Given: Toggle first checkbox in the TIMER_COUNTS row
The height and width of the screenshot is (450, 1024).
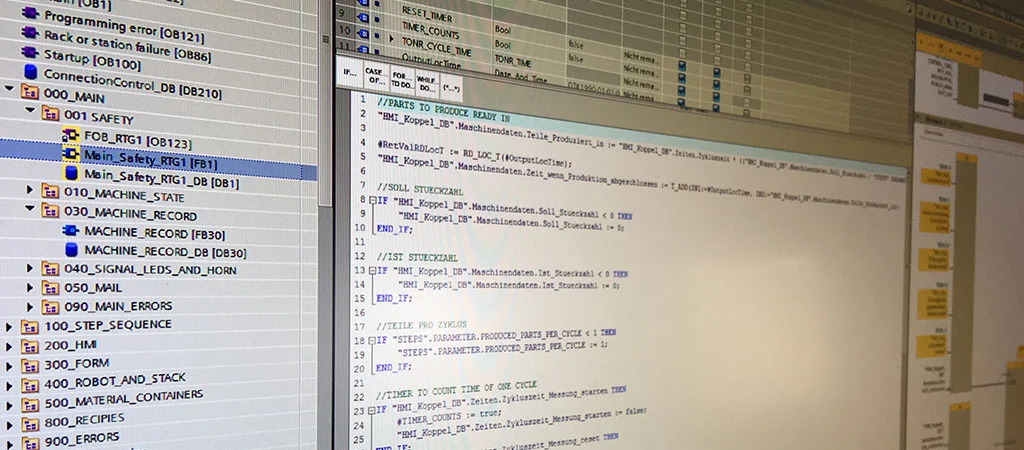Looking at the screenshot, I should [x=682, y=30].
